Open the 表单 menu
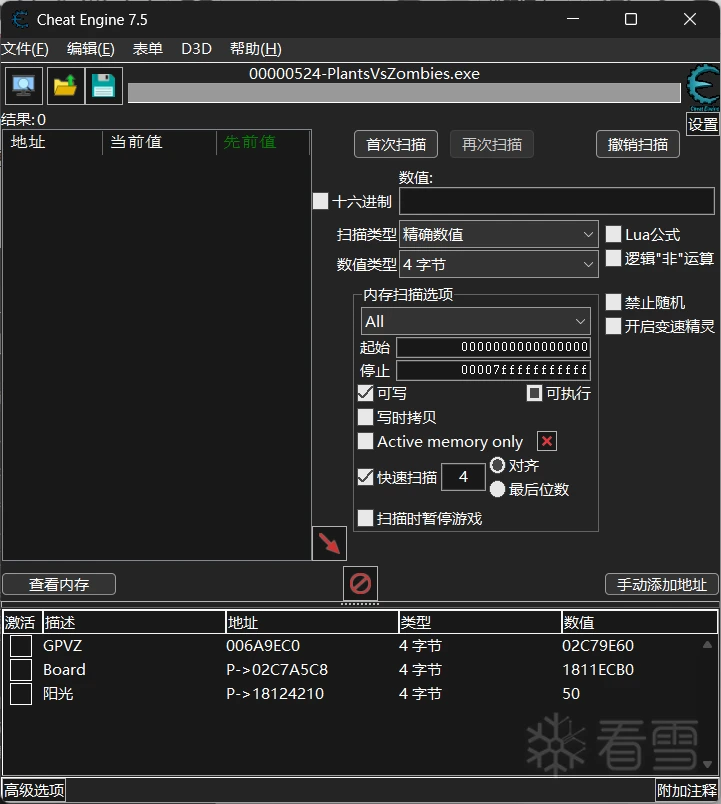Viewport: 721px width, 804px height. tap(148, 49)
